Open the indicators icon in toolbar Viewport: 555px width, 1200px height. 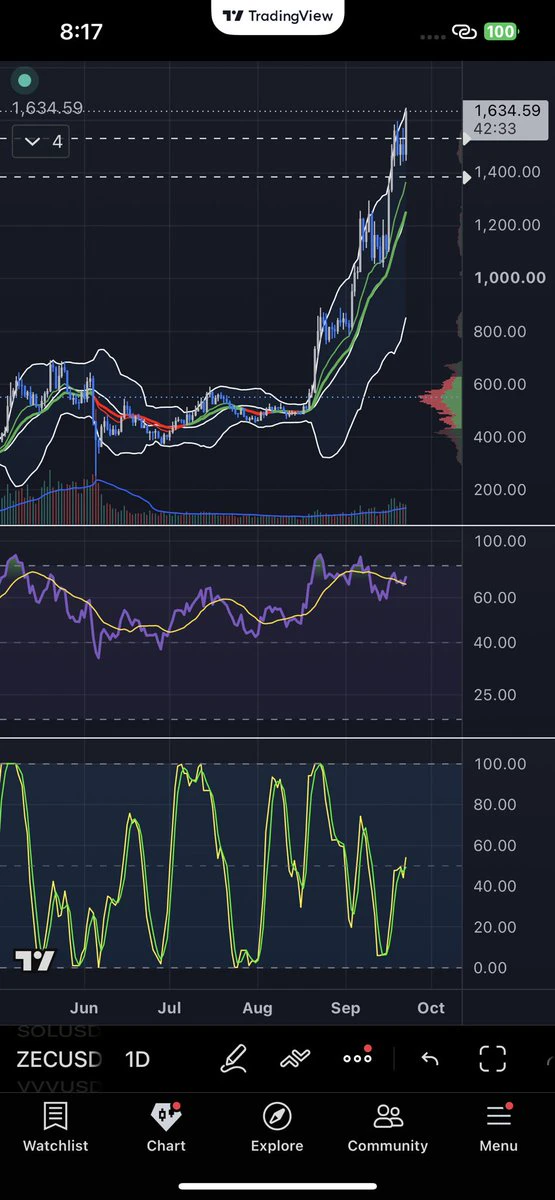295,1058
